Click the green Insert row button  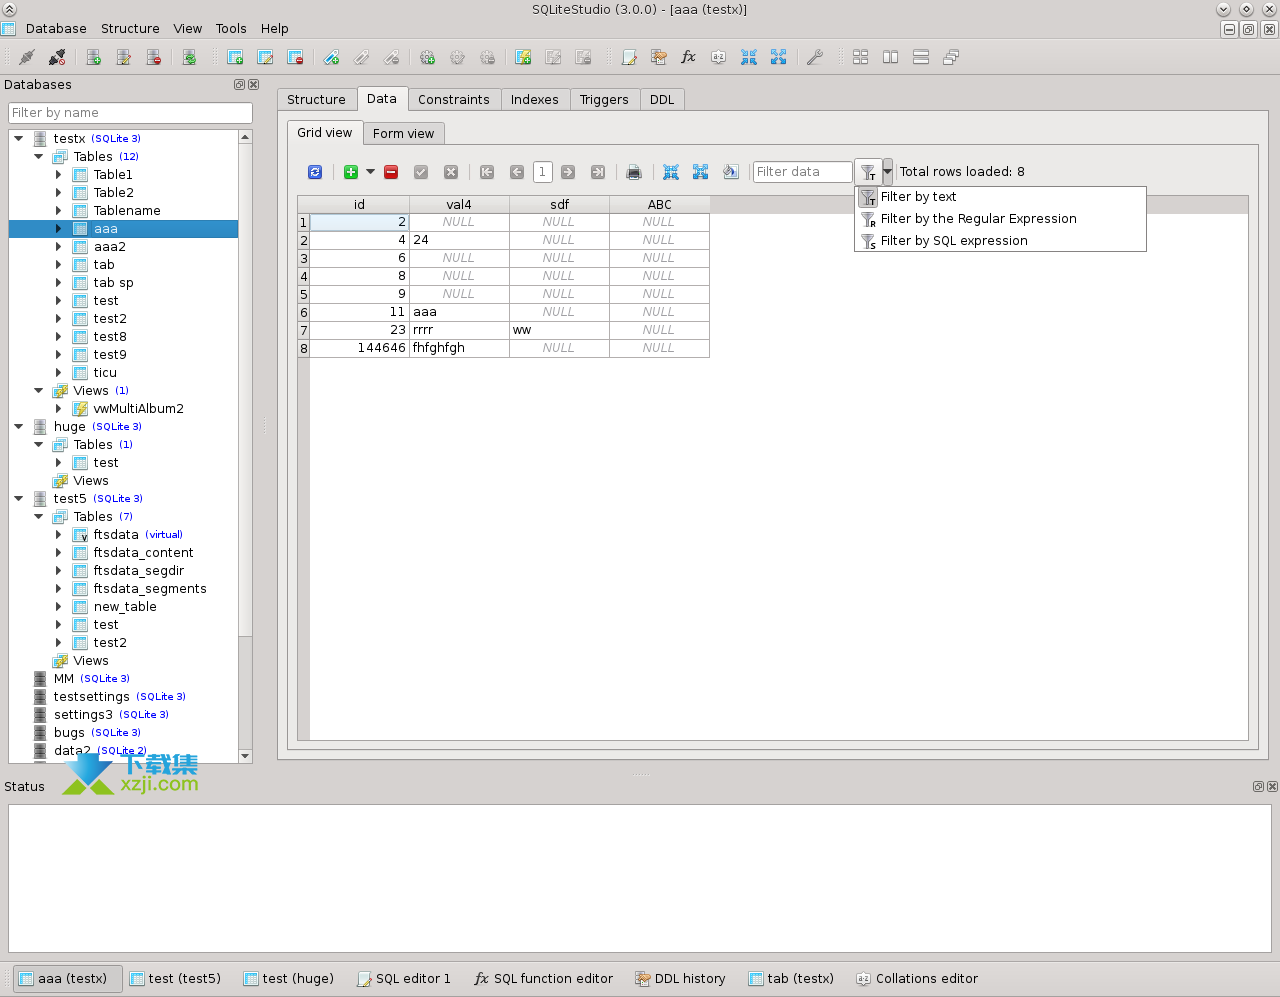[350, 172]
